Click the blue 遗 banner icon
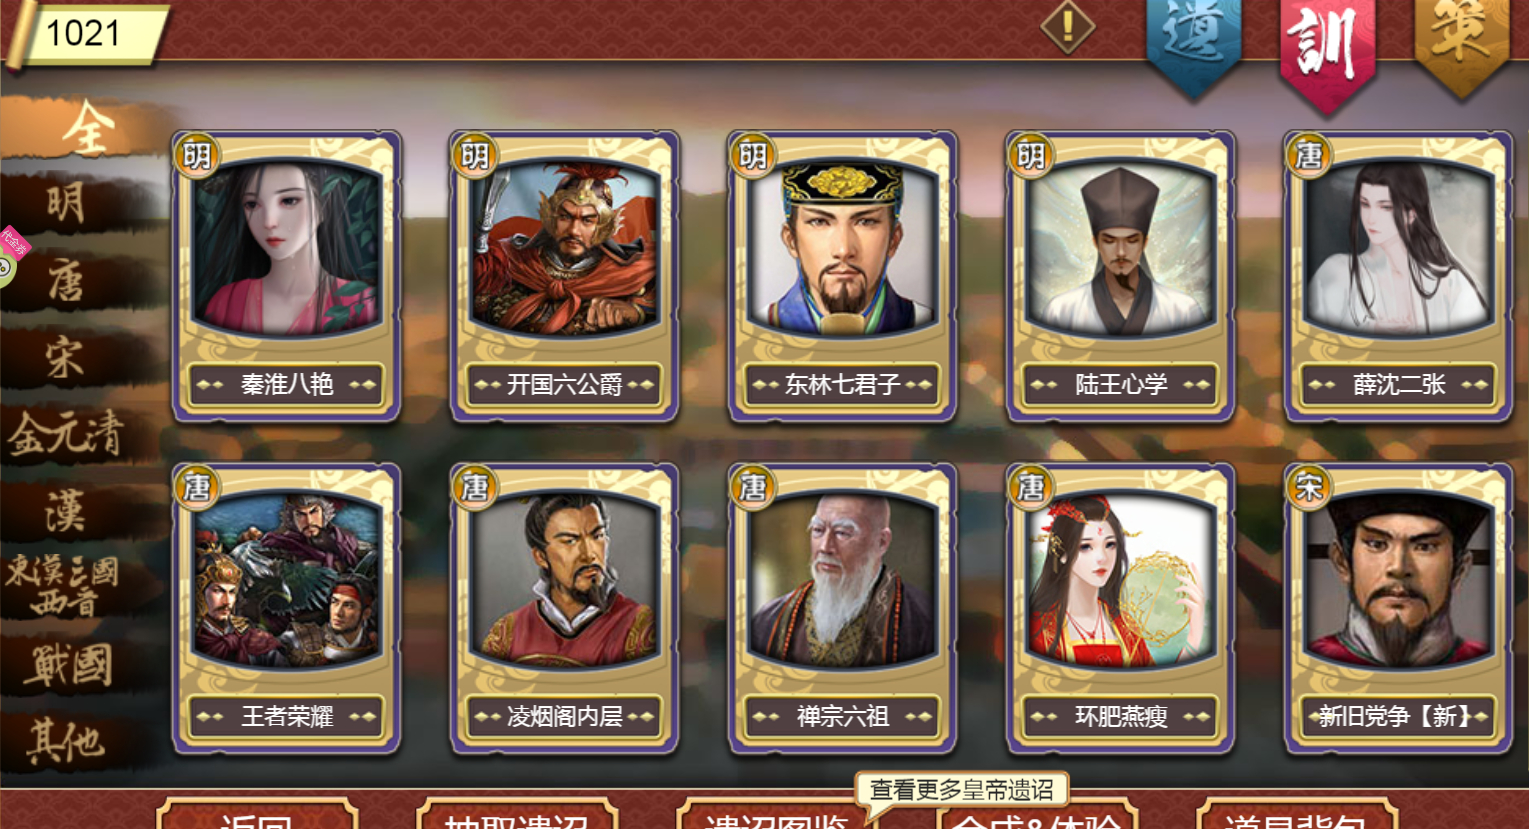 point(1193,45)
